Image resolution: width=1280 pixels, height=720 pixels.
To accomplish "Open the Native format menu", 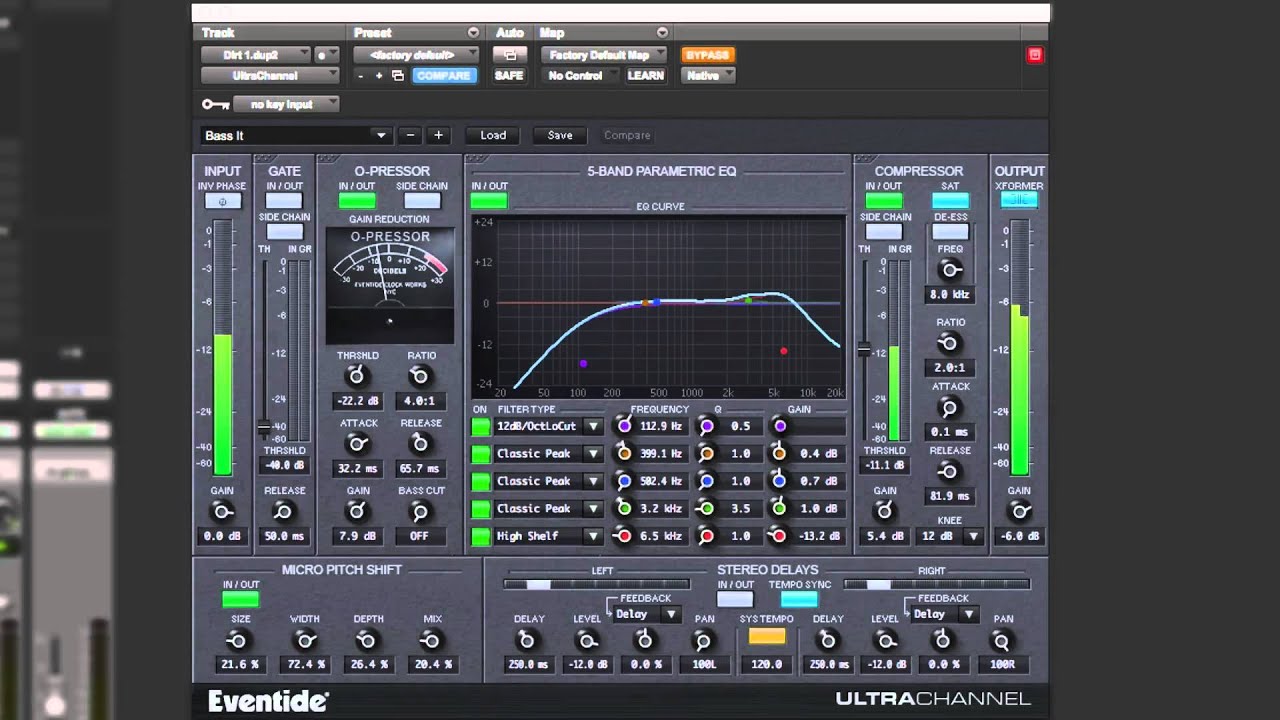I will 709,75.
